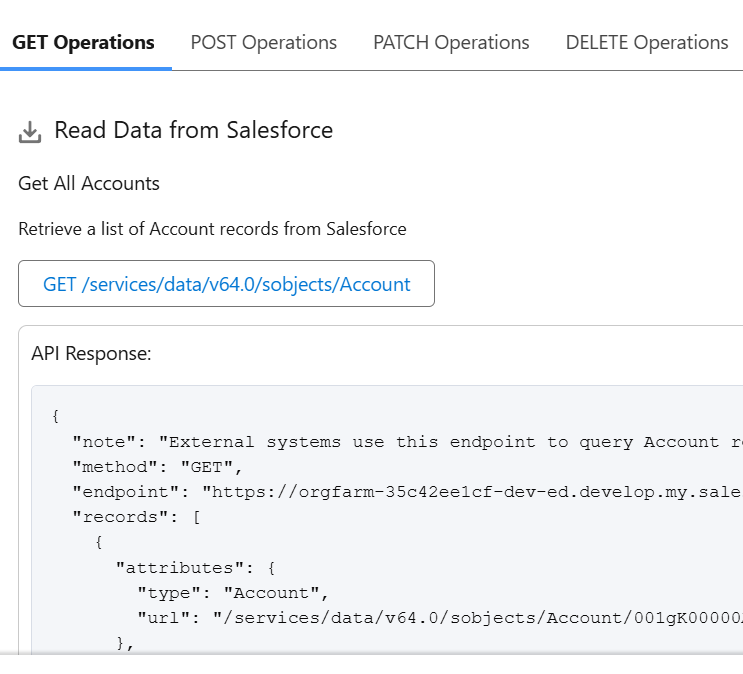Click the "endpoint" URL line in response
The width and height of the screenshot is (743, 674).
pyautogui.click(x=408, y=492)
